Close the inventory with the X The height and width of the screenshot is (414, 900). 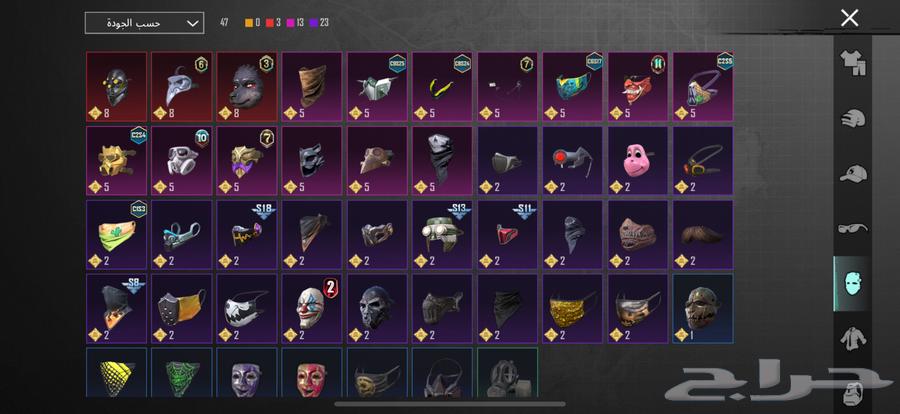(849, 18)
